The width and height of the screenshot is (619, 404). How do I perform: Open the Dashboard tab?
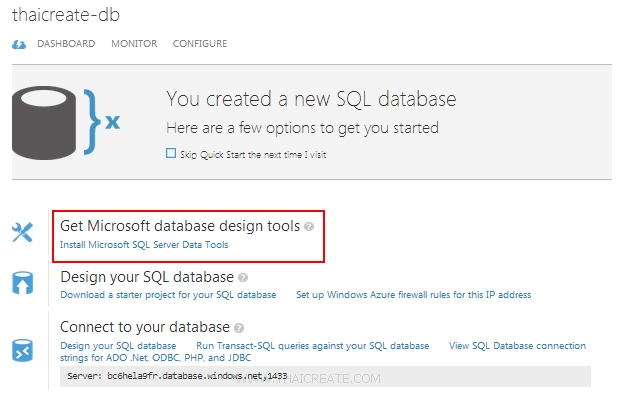pyautogui.click(x=66, y=44)
